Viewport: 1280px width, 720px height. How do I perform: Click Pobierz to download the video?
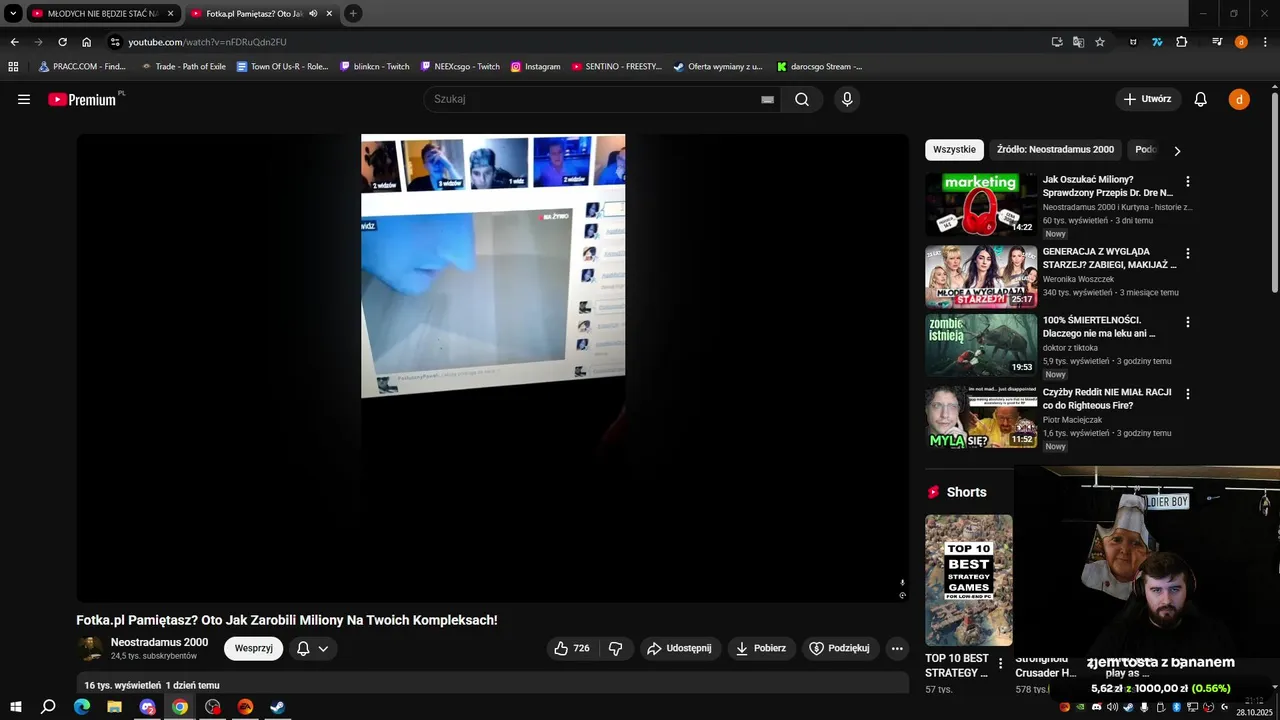click(761, 648)
